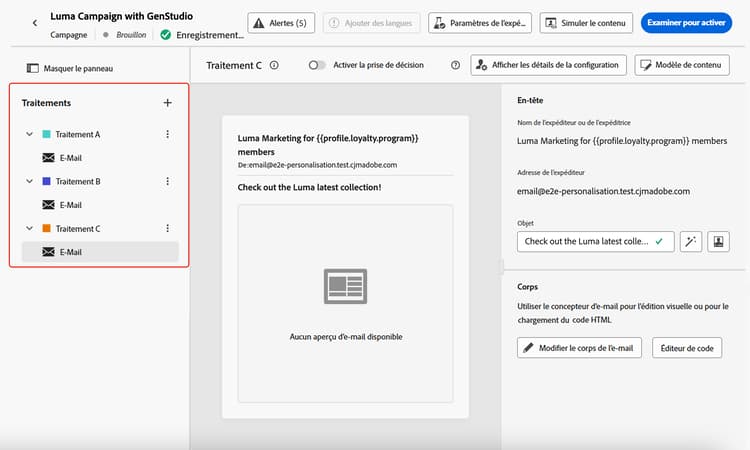Click the Campagne label under the title
This screenshot has width=750, height=450.
[x=69, y=35]
